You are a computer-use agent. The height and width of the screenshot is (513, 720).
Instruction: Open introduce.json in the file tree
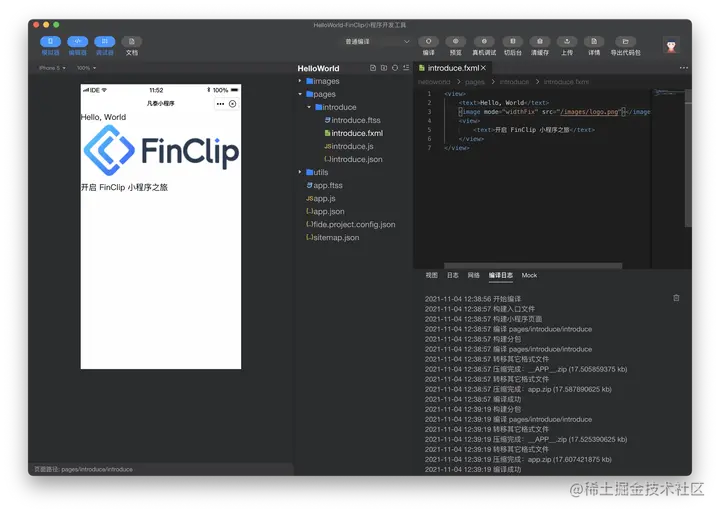(353, 159)
